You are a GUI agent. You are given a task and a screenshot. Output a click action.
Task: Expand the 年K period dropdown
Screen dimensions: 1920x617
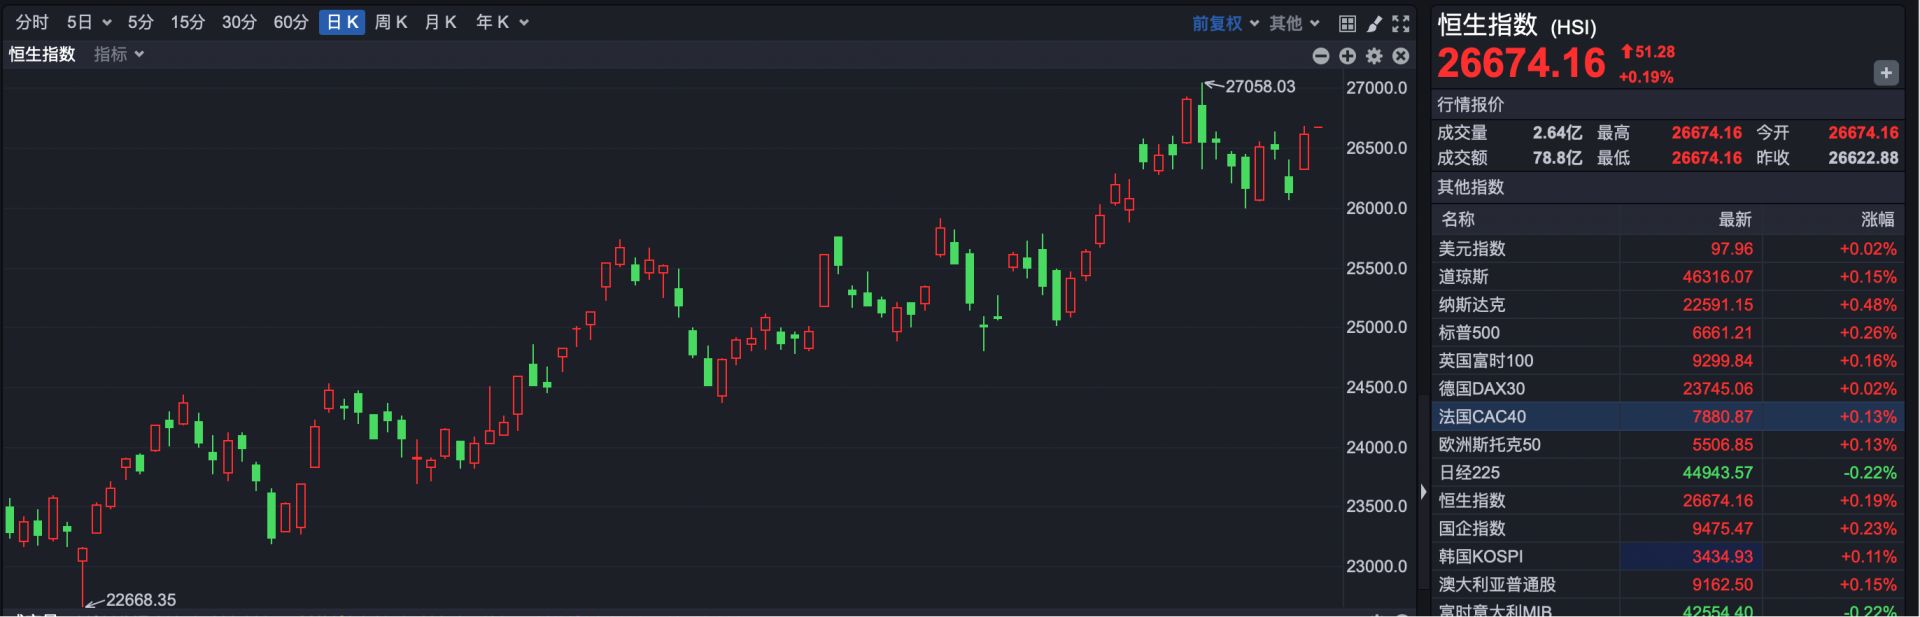coord(501,22)
